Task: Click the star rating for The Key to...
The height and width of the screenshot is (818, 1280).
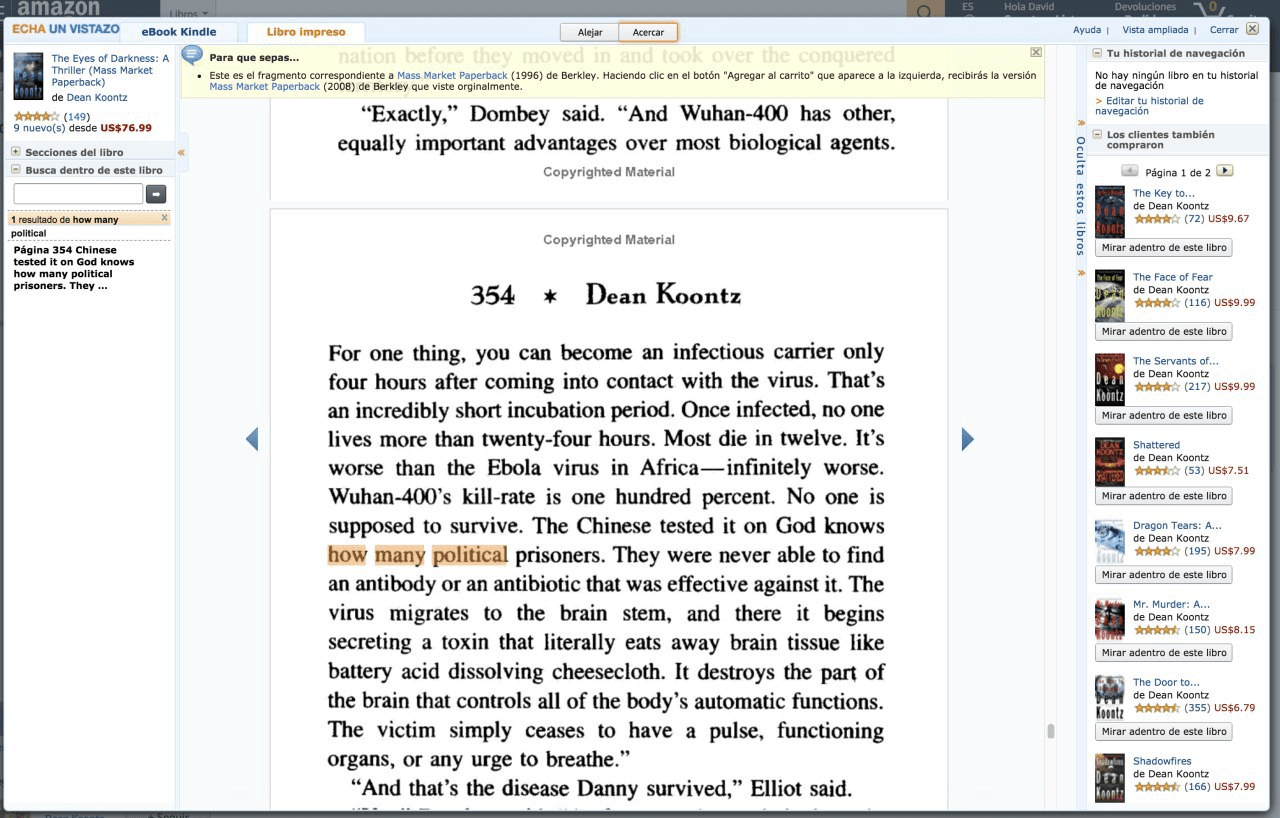Action: [x=1156, y=218]
